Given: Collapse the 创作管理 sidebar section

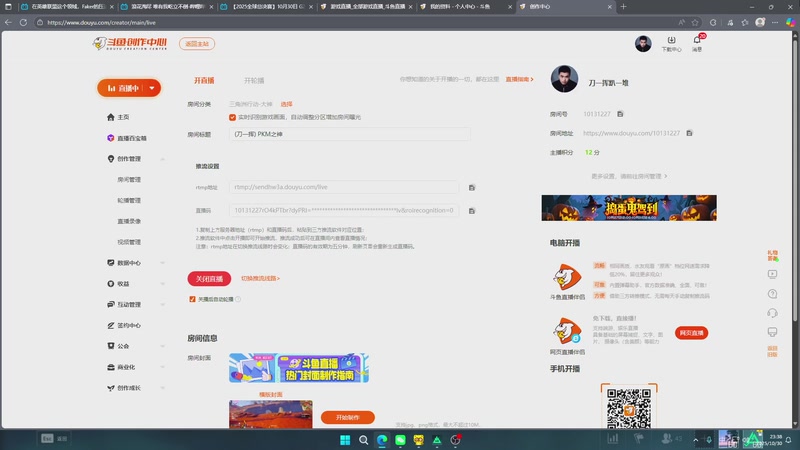Looking at the screenshot, I should pos(163,159).
